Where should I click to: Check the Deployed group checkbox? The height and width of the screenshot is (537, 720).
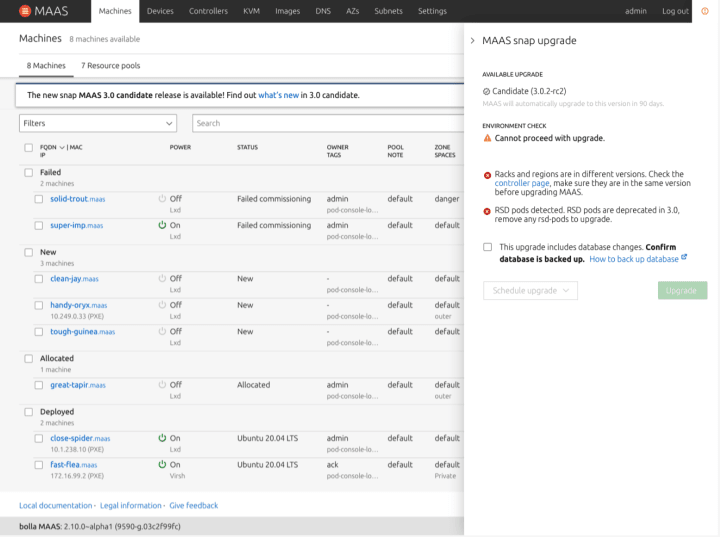pos(28,412)
